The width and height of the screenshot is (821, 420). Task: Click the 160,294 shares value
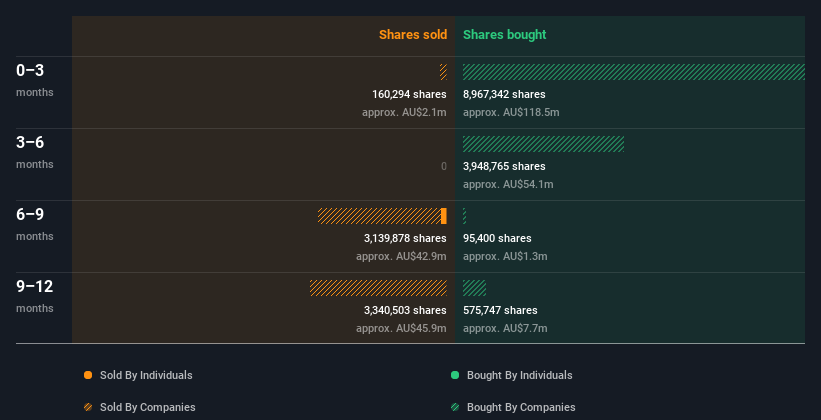tap(409, 94)
